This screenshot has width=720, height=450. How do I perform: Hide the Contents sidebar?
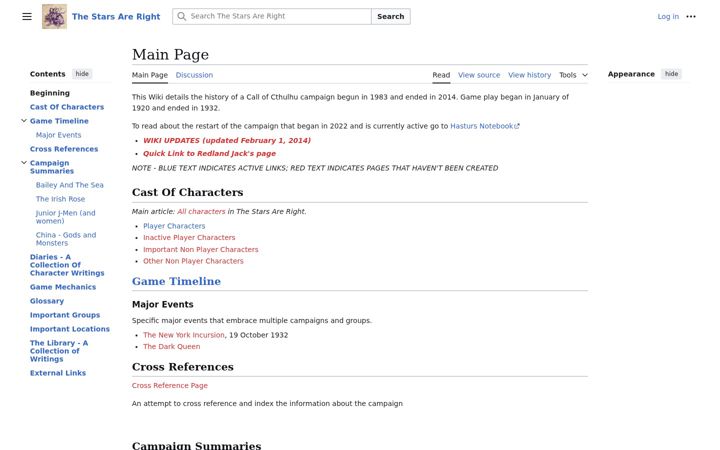click(82, 74)
